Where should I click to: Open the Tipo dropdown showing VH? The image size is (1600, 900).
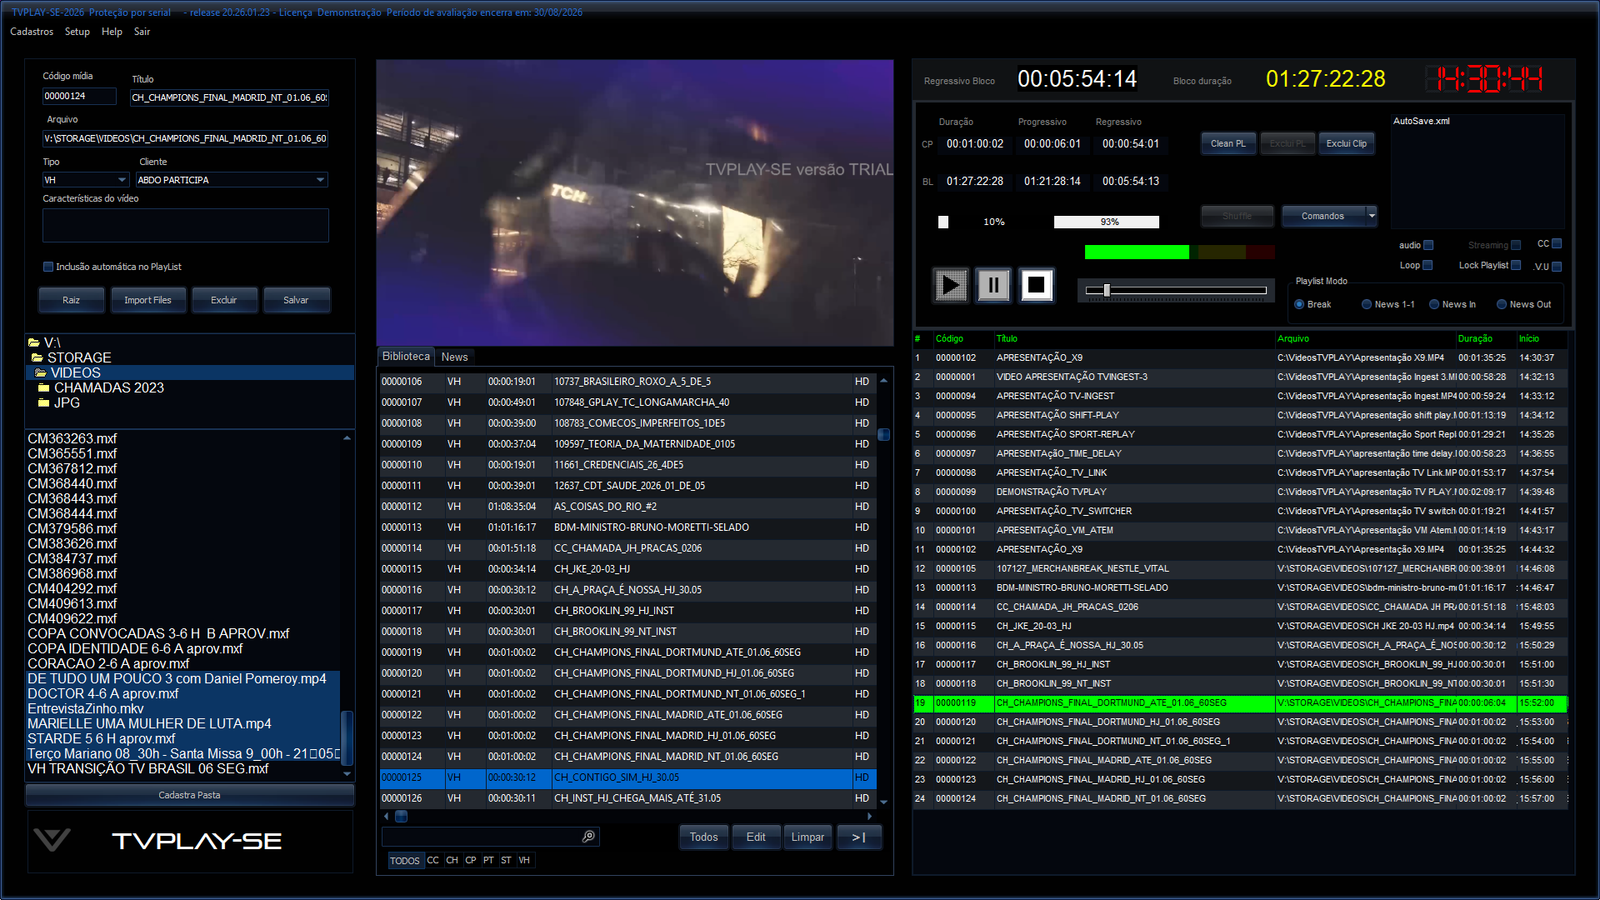[x=86, y=180]
